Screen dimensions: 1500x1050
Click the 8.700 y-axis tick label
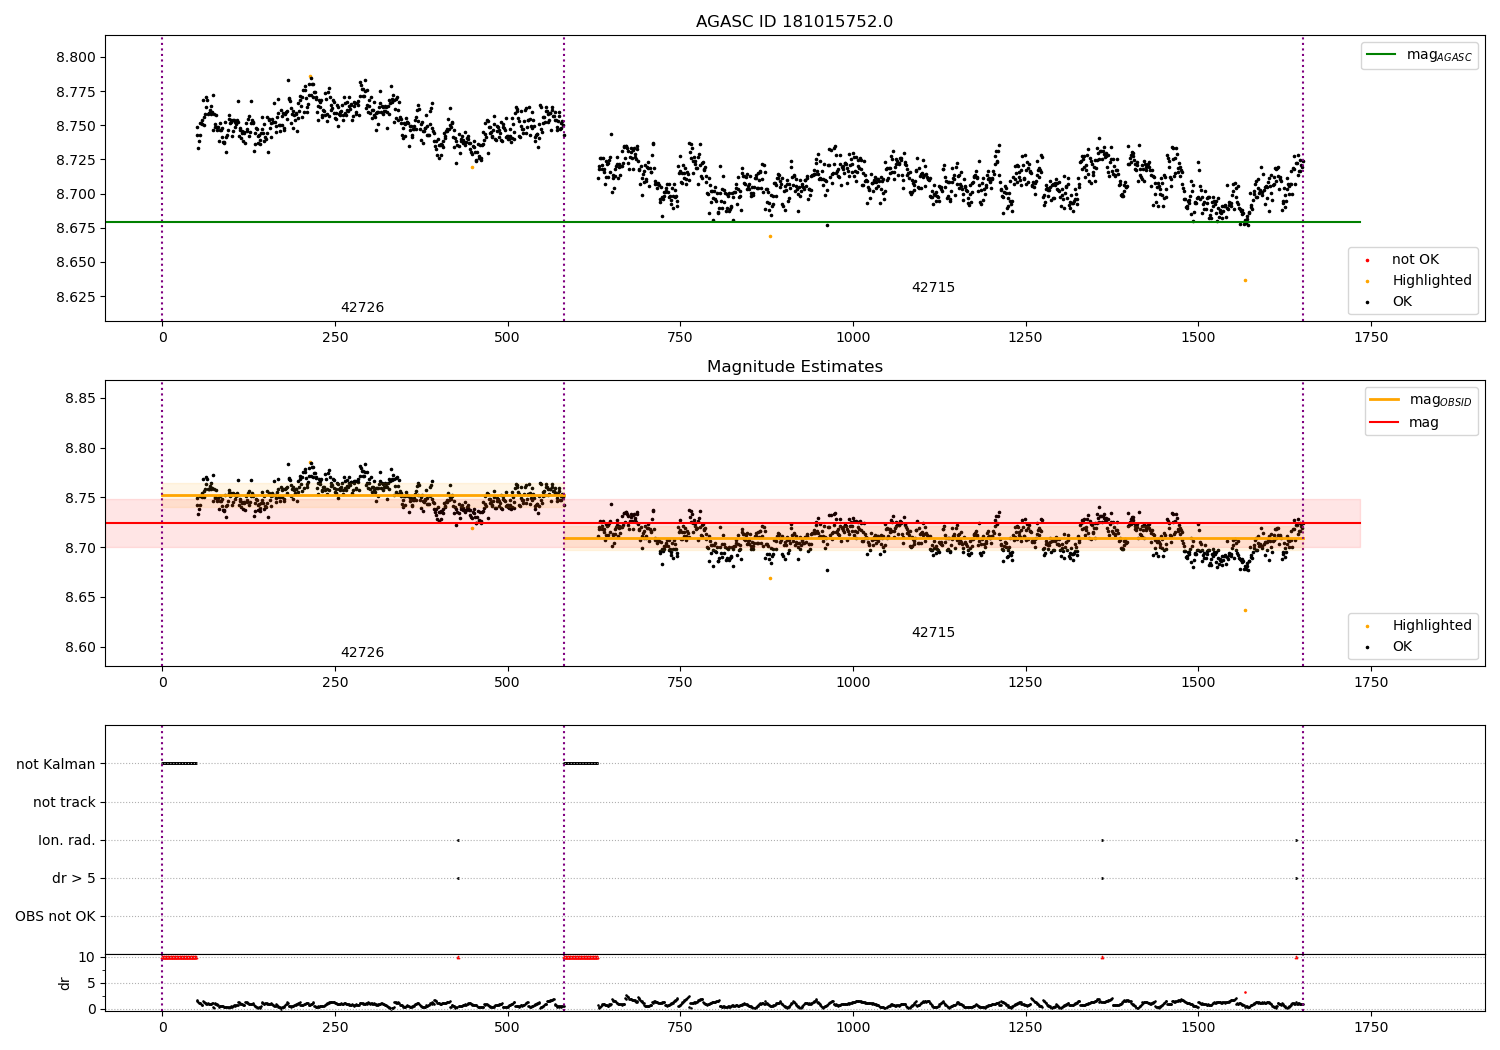click(x=76, y=195)
